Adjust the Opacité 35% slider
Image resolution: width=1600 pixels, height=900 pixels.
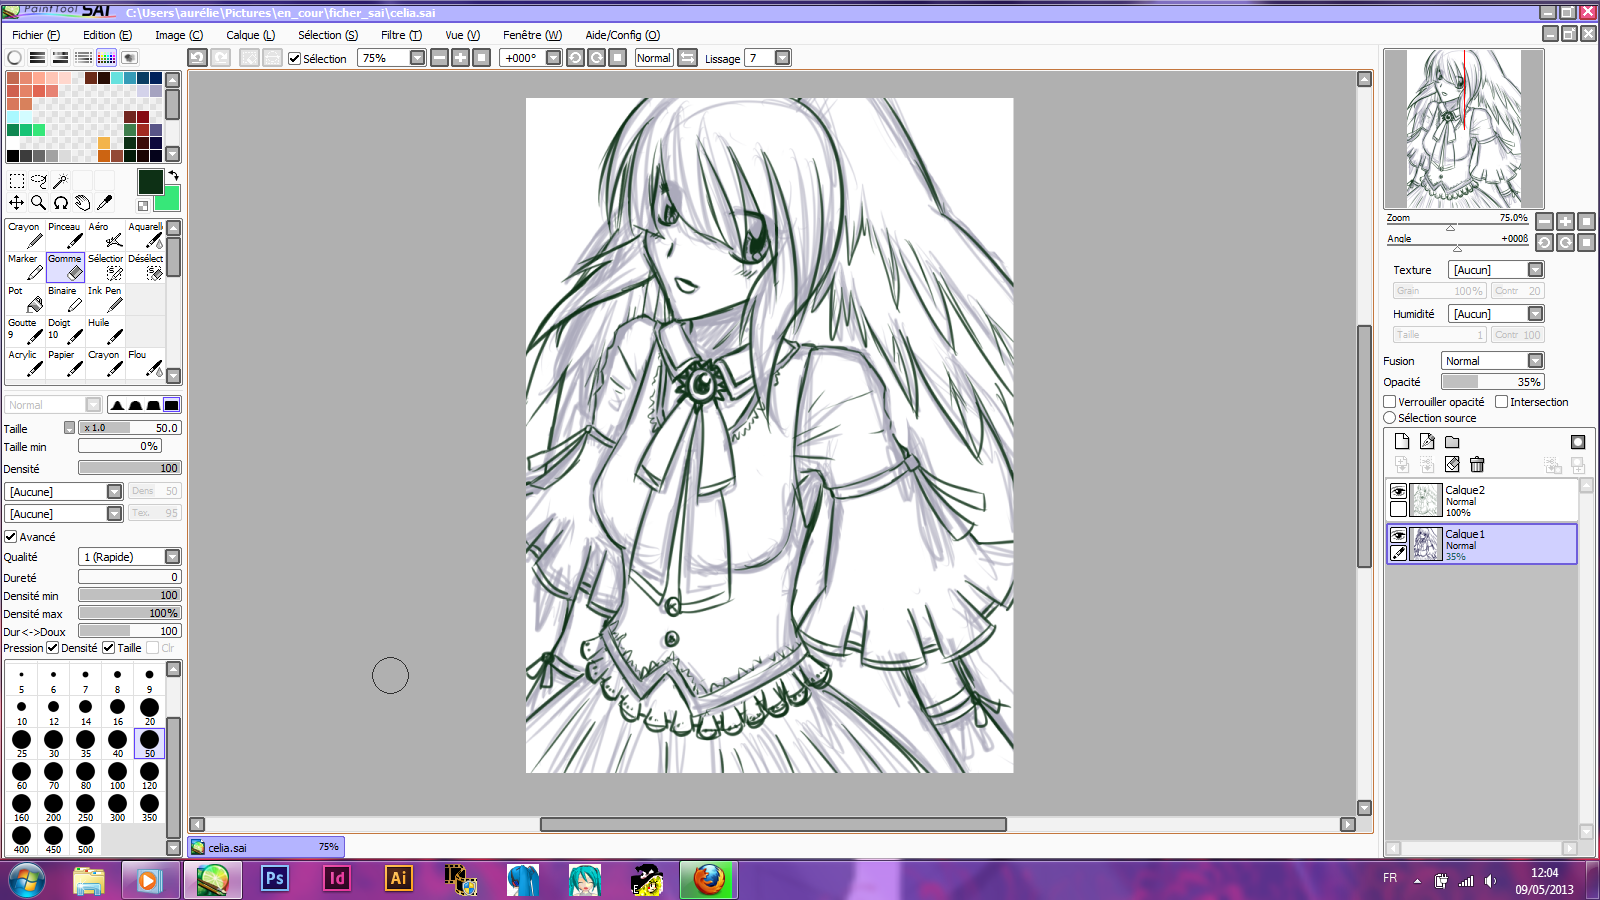pos(1493,382)
